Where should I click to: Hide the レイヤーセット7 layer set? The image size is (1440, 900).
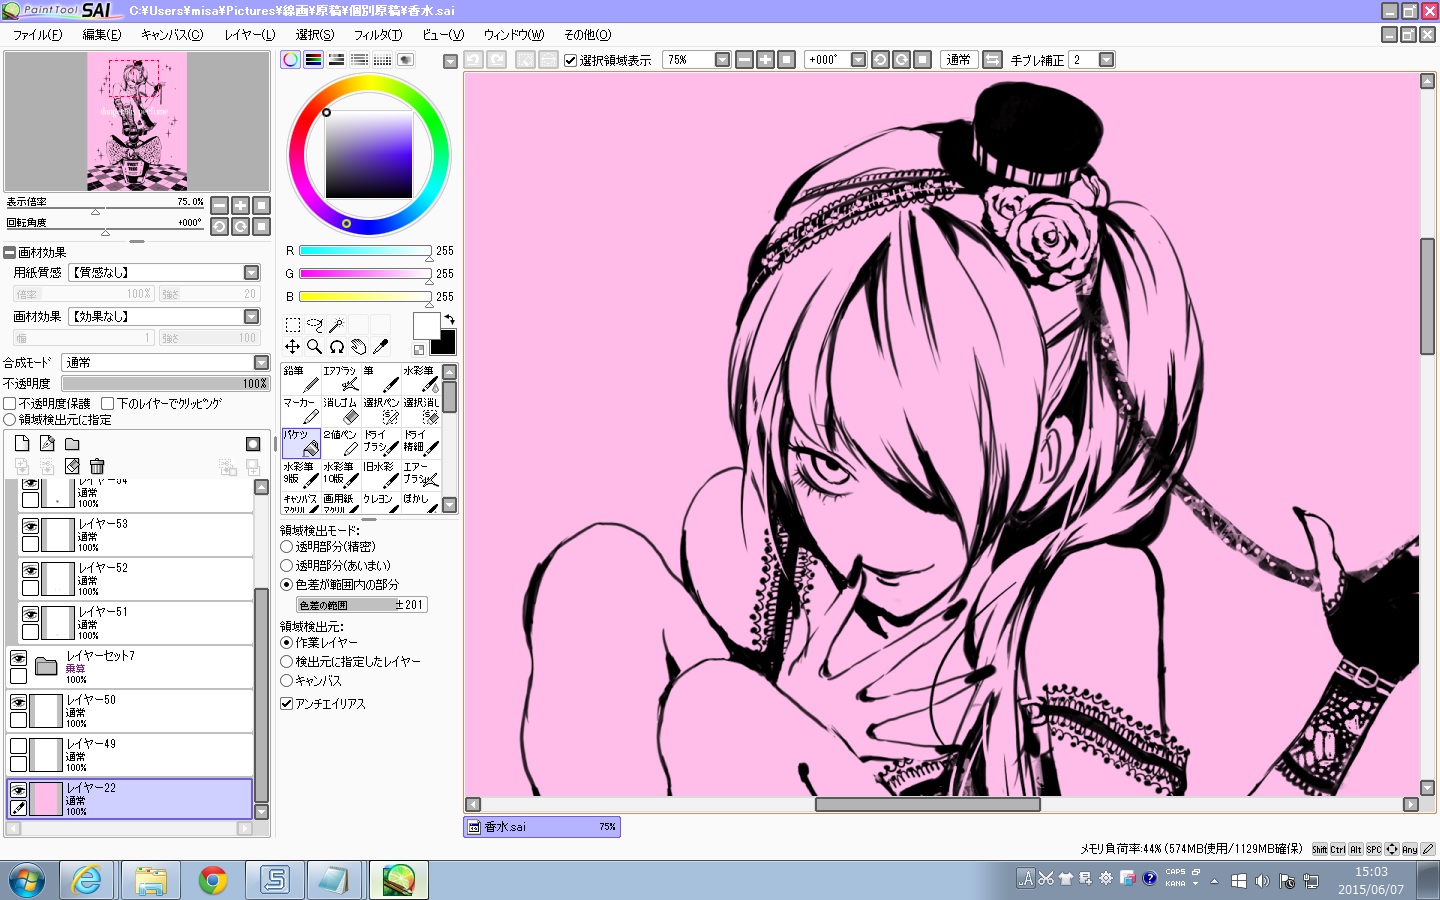[x=18, y=658]
